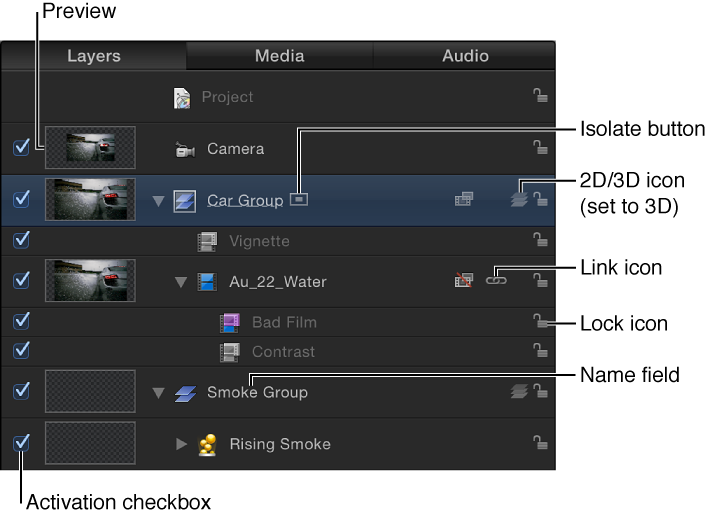
Task: Select the Vignette filter name
Action: [259, 241]
